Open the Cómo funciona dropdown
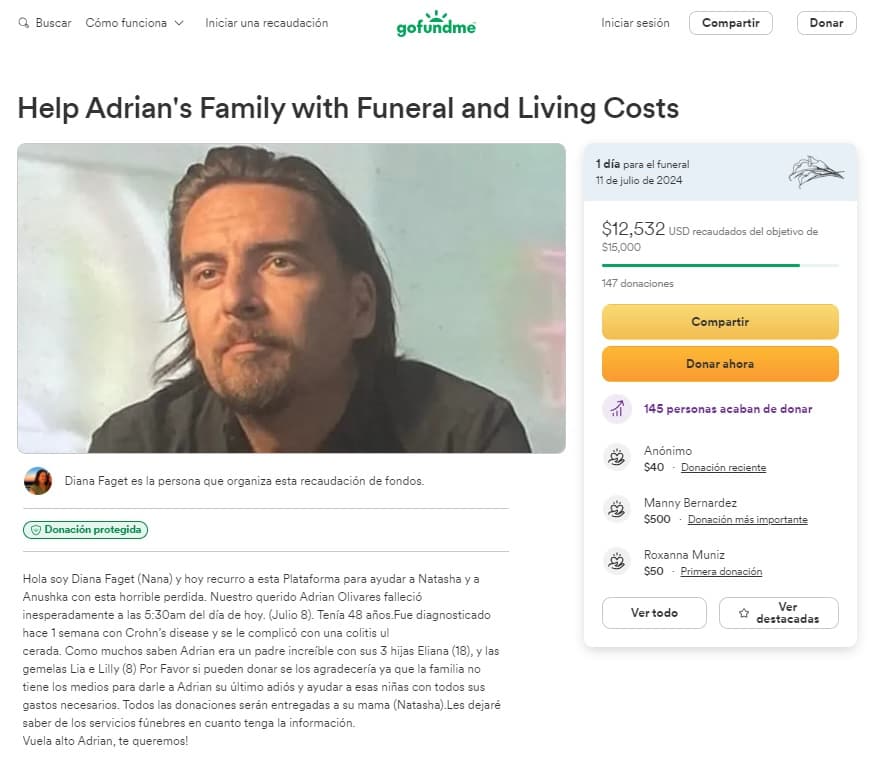Image resolution: width=881 pixels, height=767 pixels. click(135, 22)
